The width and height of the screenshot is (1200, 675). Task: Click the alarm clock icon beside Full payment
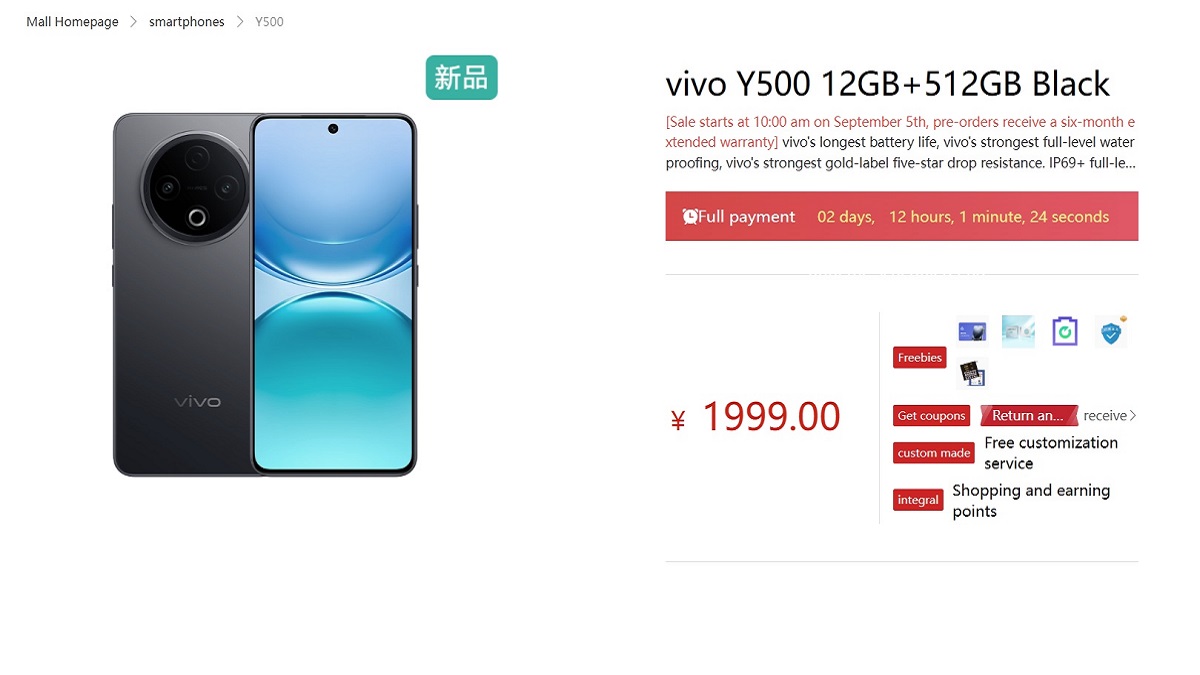pos(690,216)
